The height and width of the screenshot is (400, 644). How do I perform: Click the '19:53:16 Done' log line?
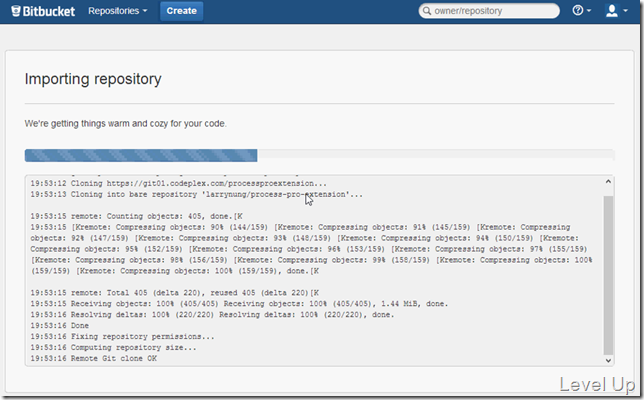[60, 326]
